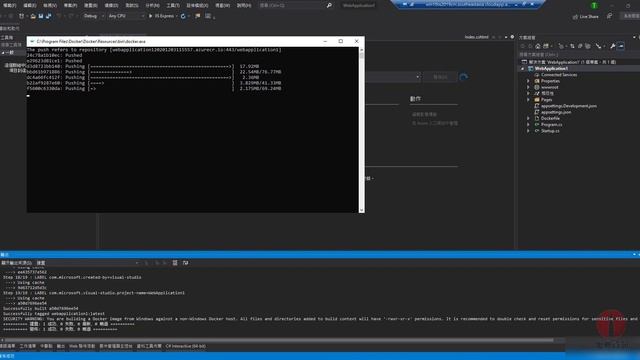Select the WebApplication1 project node
The height and width of the screenshot is (360, 640).
click(551, 69)
